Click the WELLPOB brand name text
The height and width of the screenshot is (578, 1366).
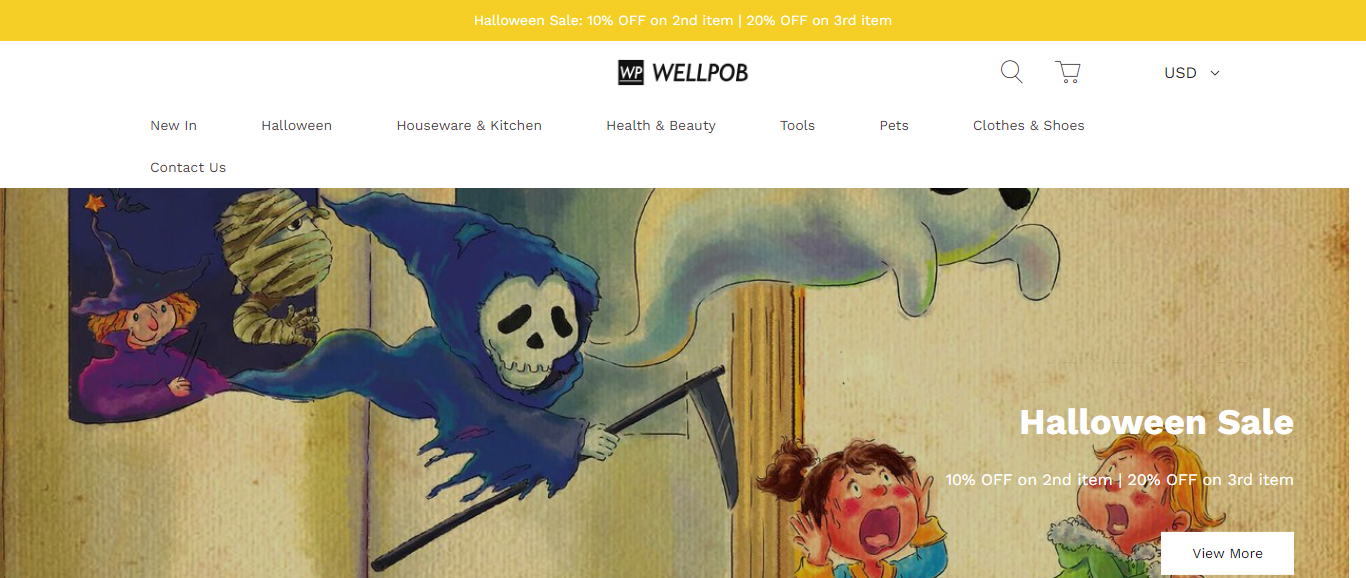tap(700, 72)
